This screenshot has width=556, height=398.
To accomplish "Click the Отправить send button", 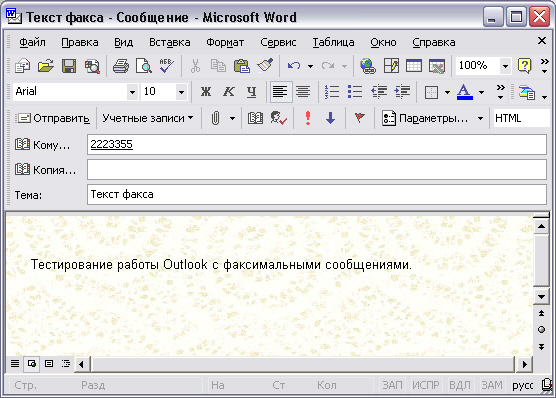I will click(53, 118).
